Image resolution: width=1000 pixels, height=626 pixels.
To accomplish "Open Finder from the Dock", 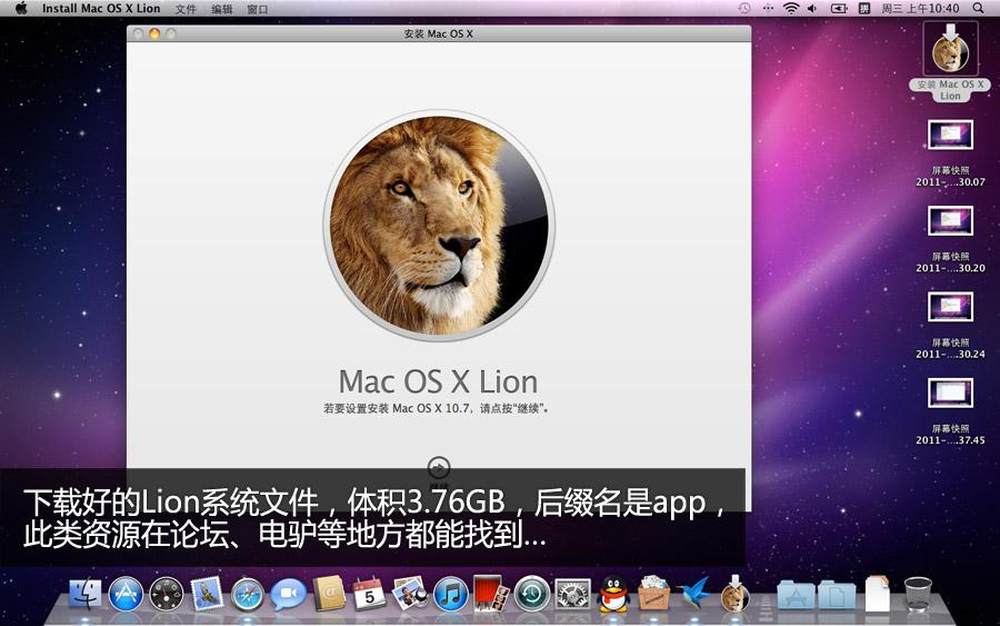I will point(85,595).
